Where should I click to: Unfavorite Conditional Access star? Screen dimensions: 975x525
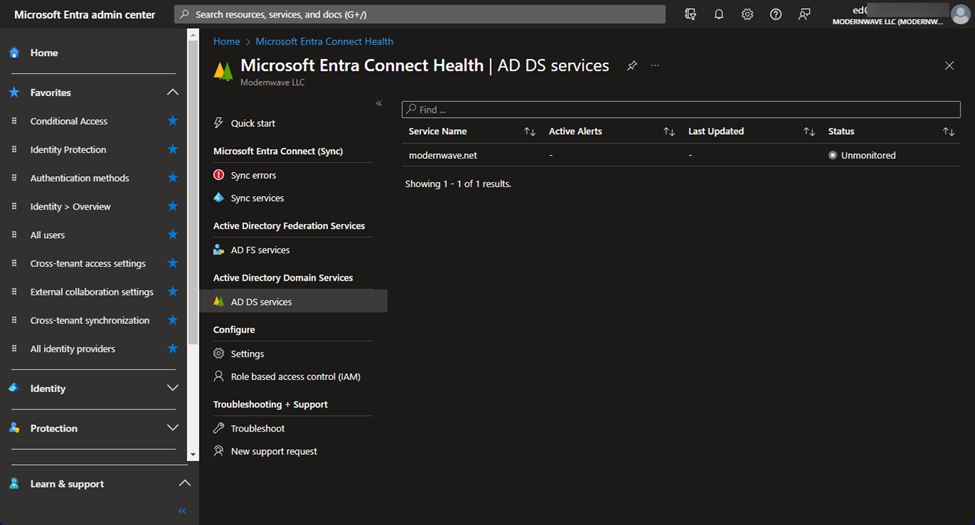[x=173, y=121]
